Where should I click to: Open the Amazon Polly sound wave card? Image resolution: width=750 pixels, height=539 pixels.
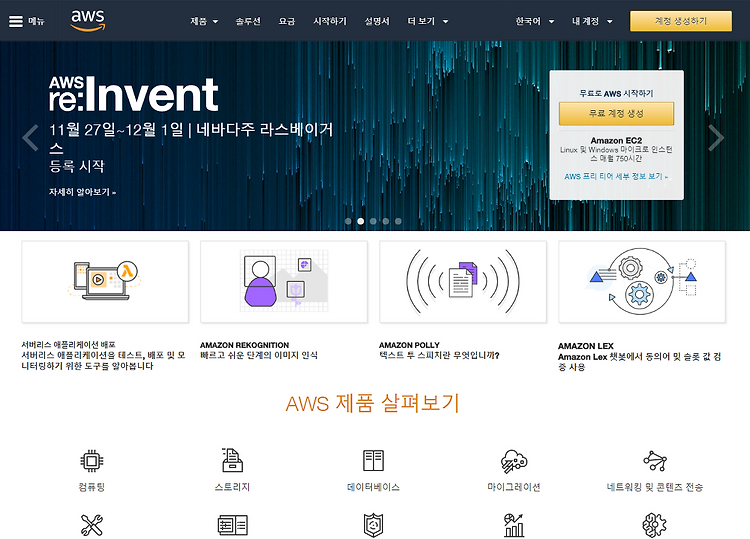pos(463,282)
